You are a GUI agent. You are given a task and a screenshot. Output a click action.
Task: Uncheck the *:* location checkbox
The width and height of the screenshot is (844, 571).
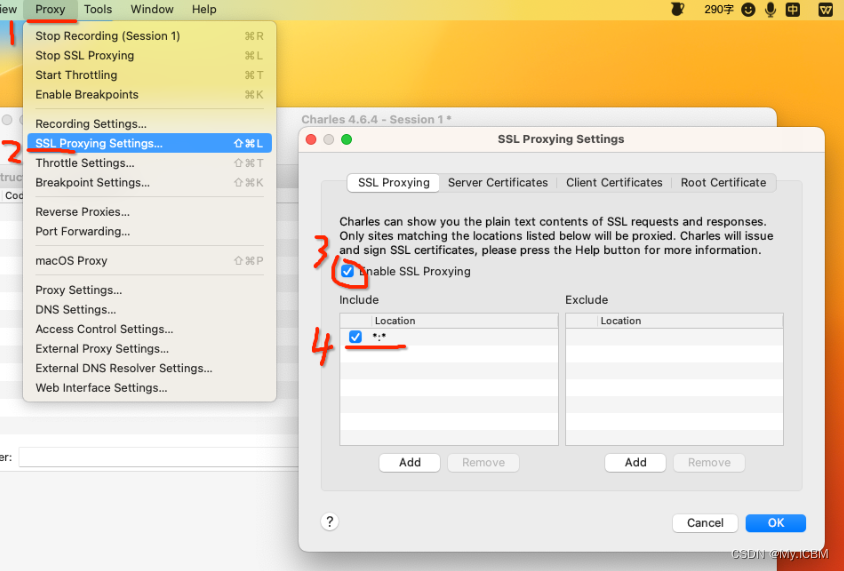click(355, 337)
